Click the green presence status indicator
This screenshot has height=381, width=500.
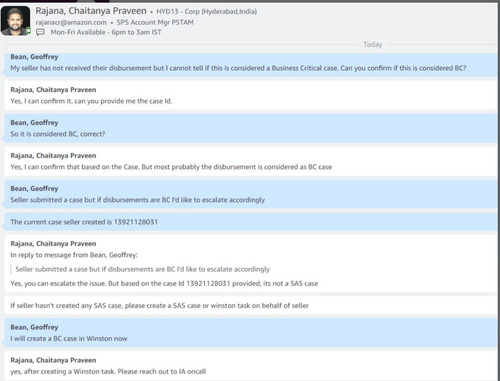pyautogui.click(x=28, y=31)
